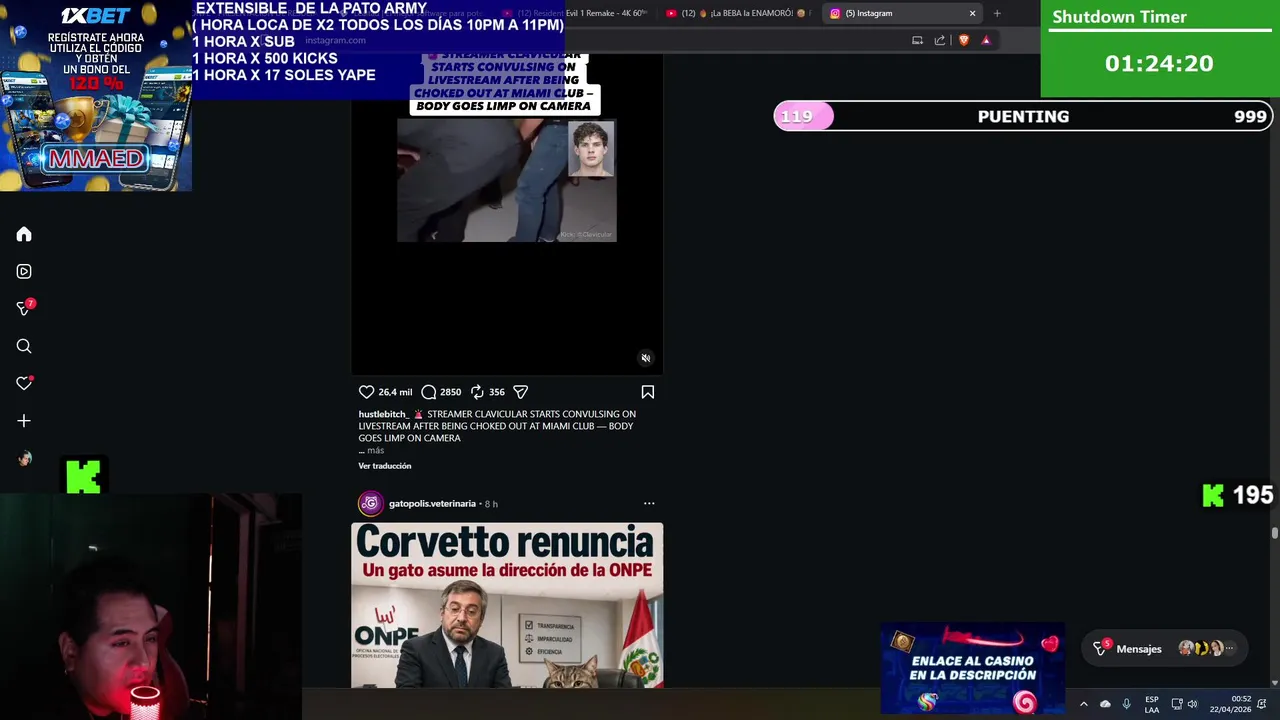Play the Clavicular video thumbnail
This screenshot has height=720, width=1280.
507,180
